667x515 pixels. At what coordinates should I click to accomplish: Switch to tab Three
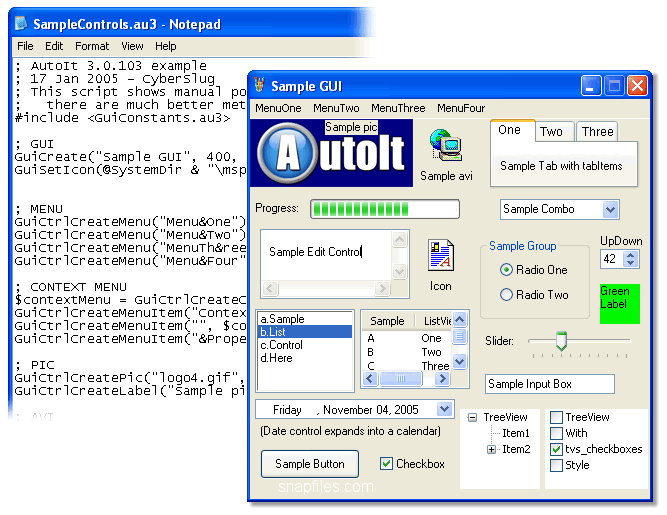tap(597, 132)
